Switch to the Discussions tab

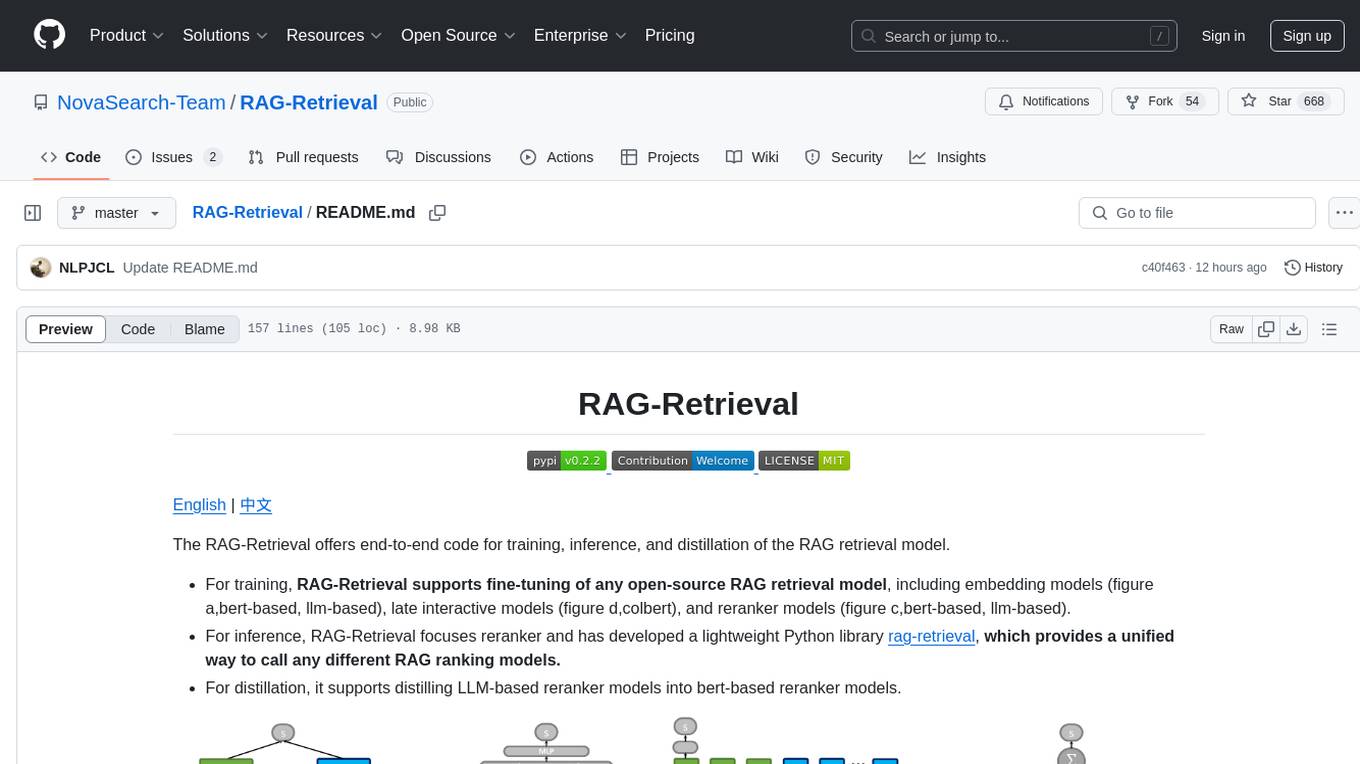[x=438, y=157]
